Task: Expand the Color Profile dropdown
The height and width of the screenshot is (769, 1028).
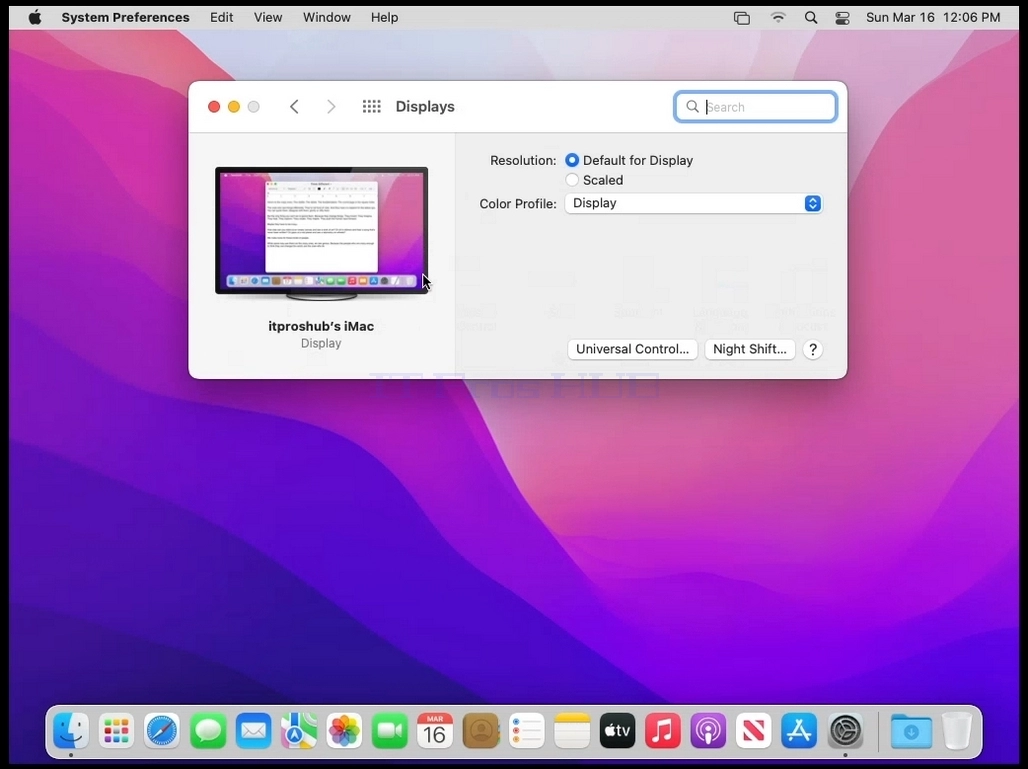Action: 694,203
